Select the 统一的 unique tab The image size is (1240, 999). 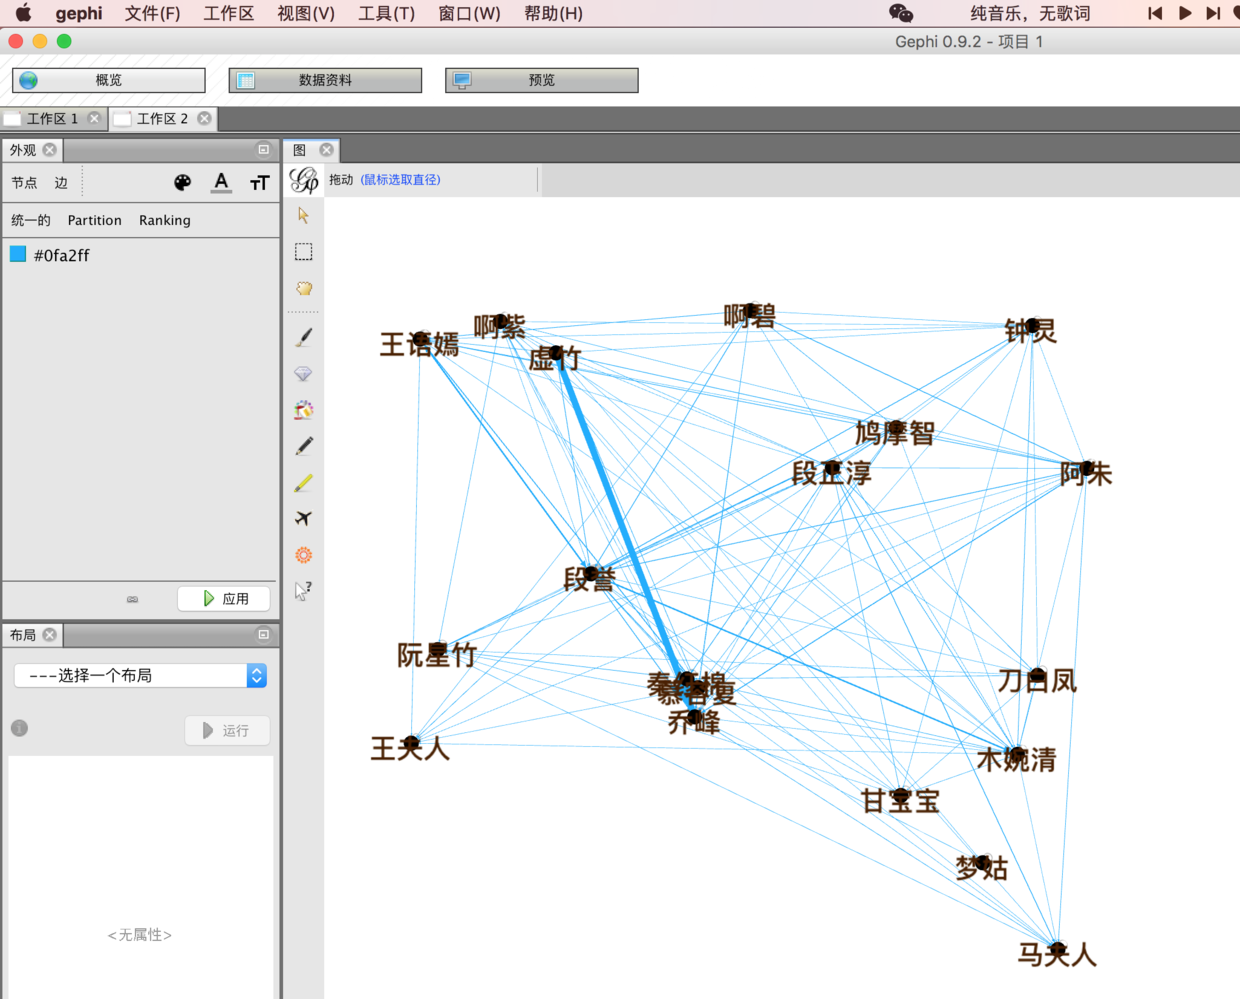pos(31,220)
